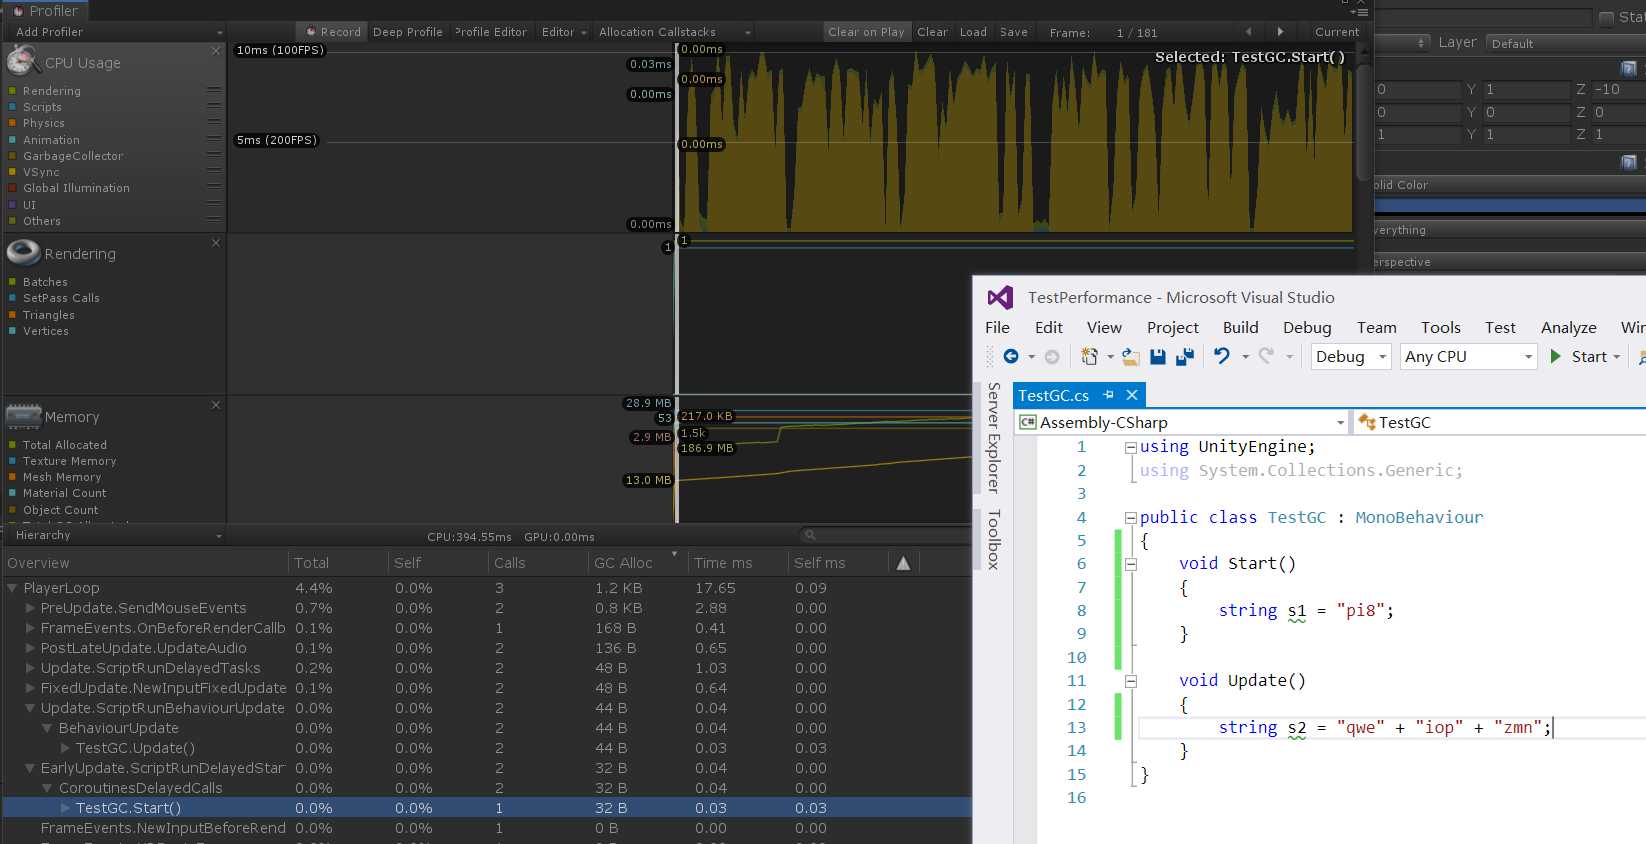Open the Profiler window options menu

1360,12
